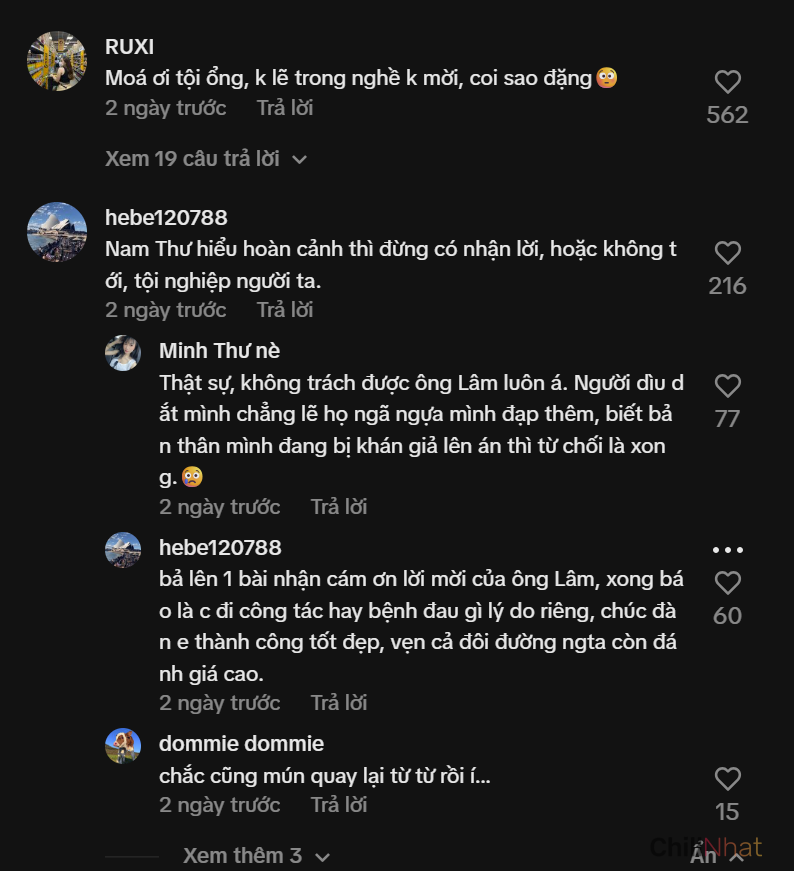794x871 pixels.
Task: Expand 'Xem 19 câu trả lời' replies
Action: [205, 159]
